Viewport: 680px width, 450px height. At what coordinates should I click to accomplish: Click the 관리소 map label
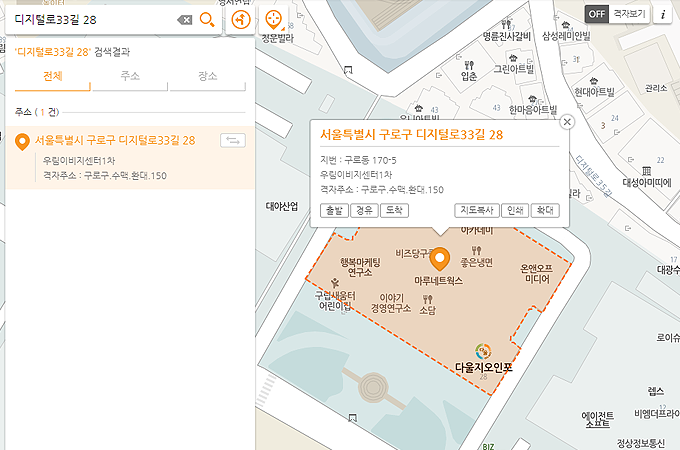tap(656, 88)
